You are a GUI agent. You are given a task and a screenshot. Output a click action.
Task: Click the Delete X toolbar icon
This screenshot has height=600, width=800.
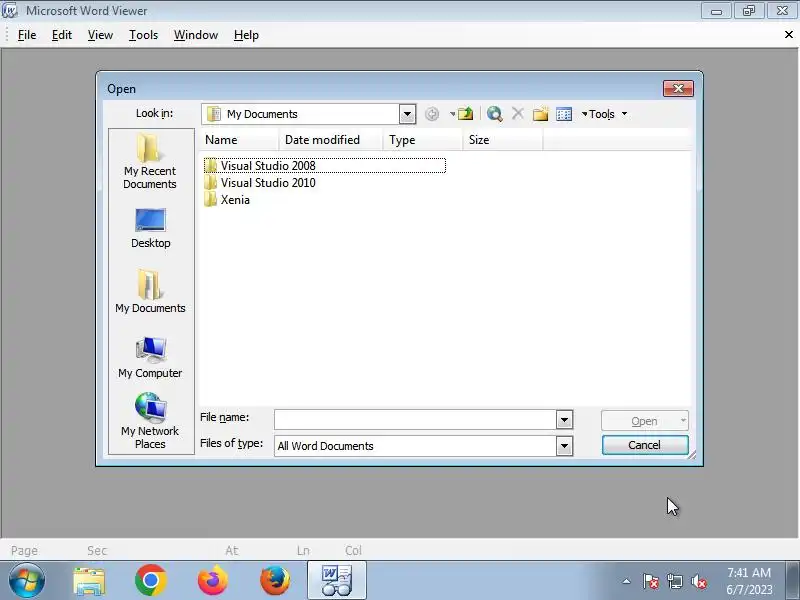click(x=517, y=114)
